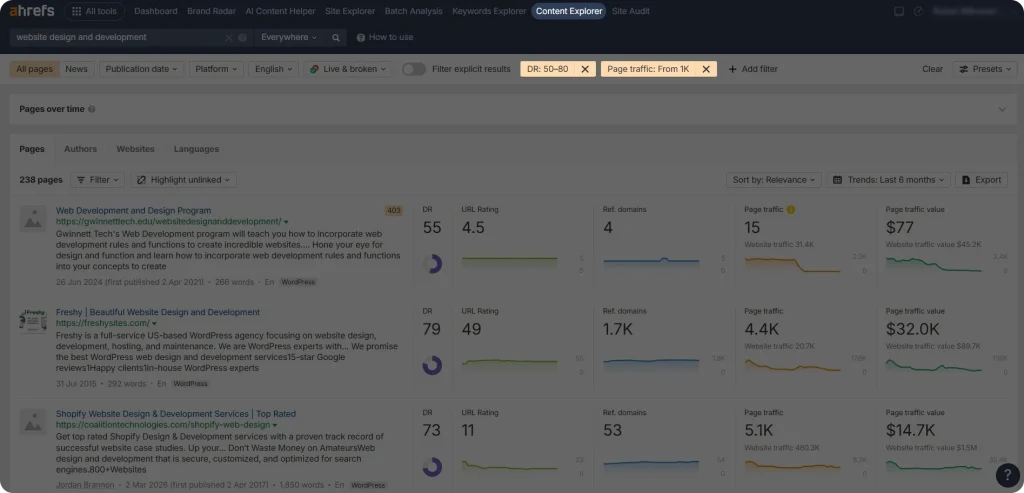Open the Live & broken dropdown
Screen dimensions: 1024x493
[347, 69]
